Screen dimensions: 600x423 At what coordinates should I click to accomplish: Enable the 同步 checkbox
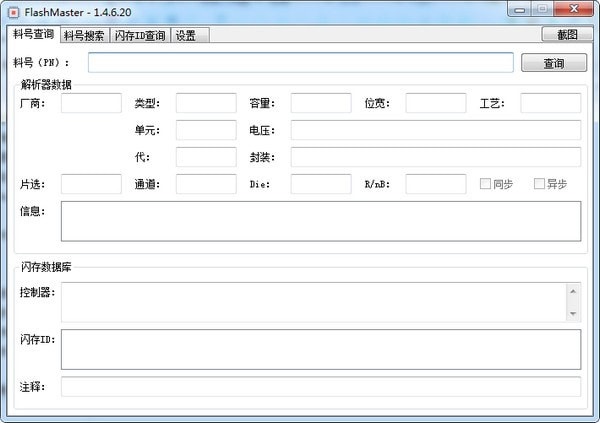click(x=485, y=184)
